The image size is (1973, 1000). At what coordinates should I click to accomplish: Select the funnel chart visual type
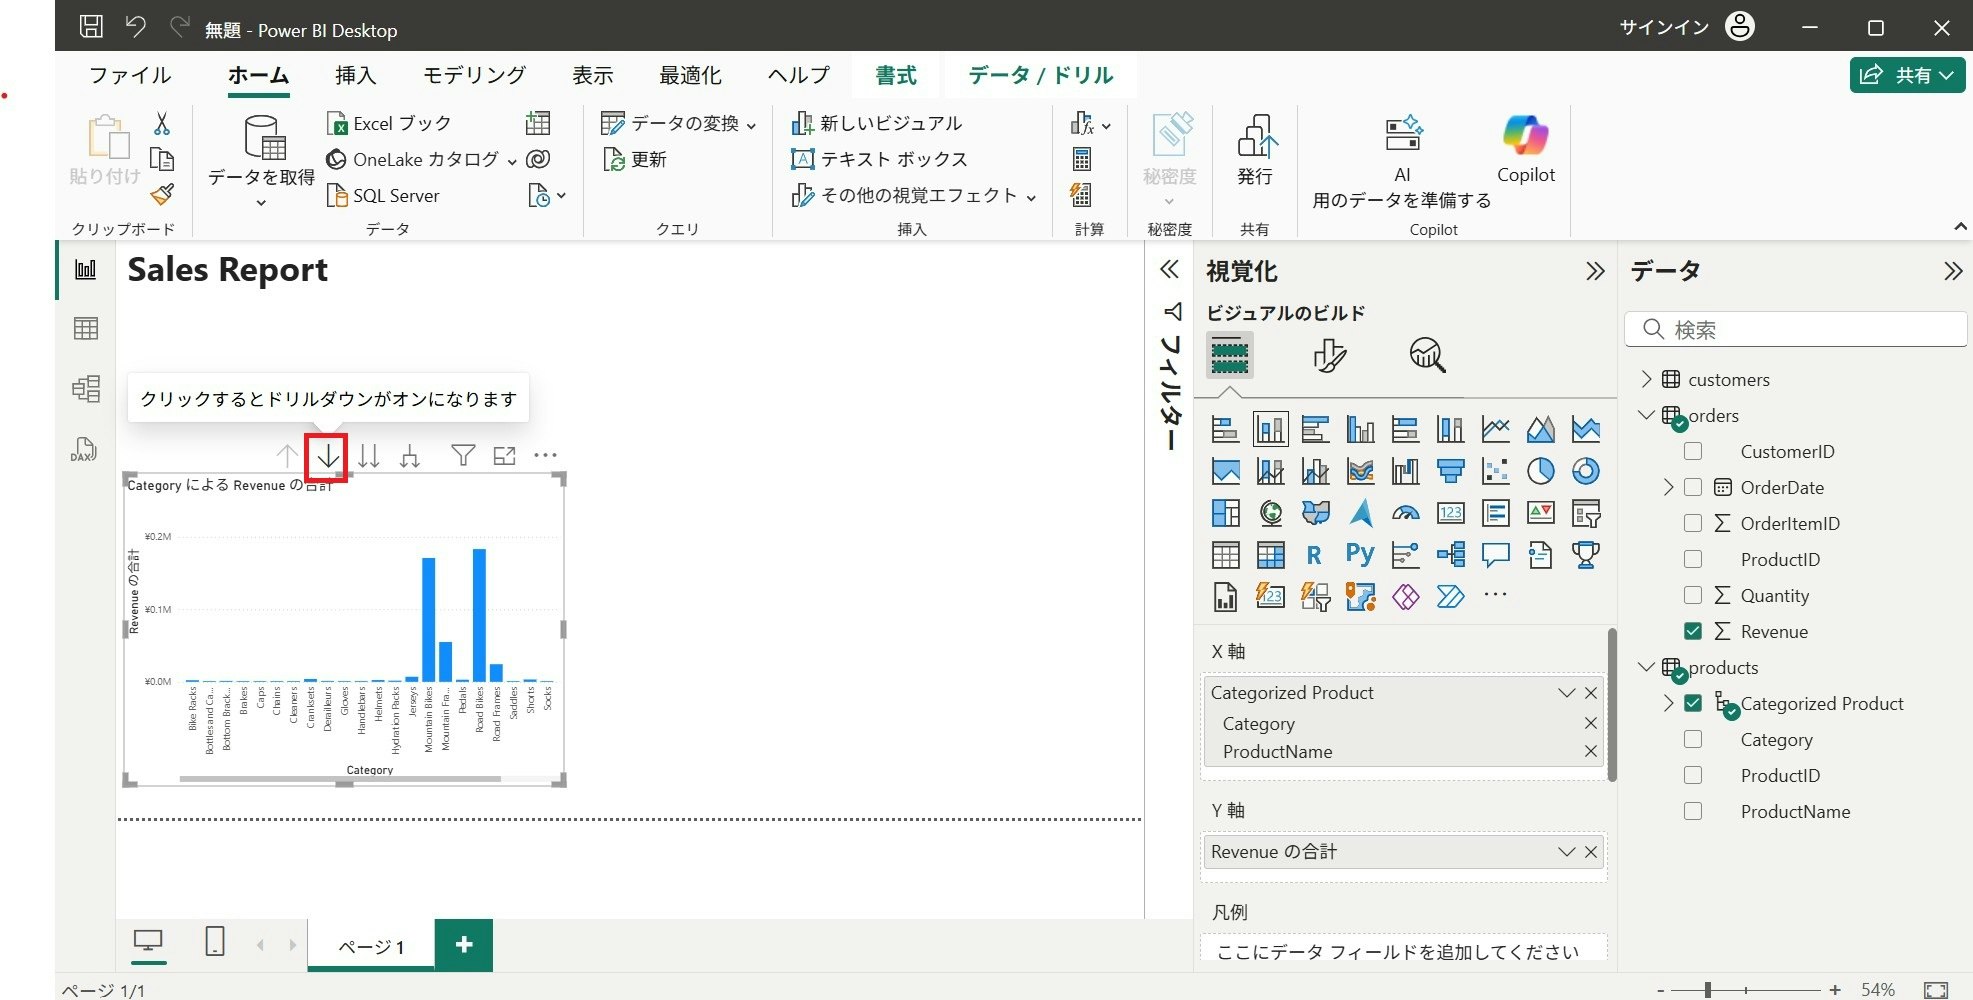1451,471
